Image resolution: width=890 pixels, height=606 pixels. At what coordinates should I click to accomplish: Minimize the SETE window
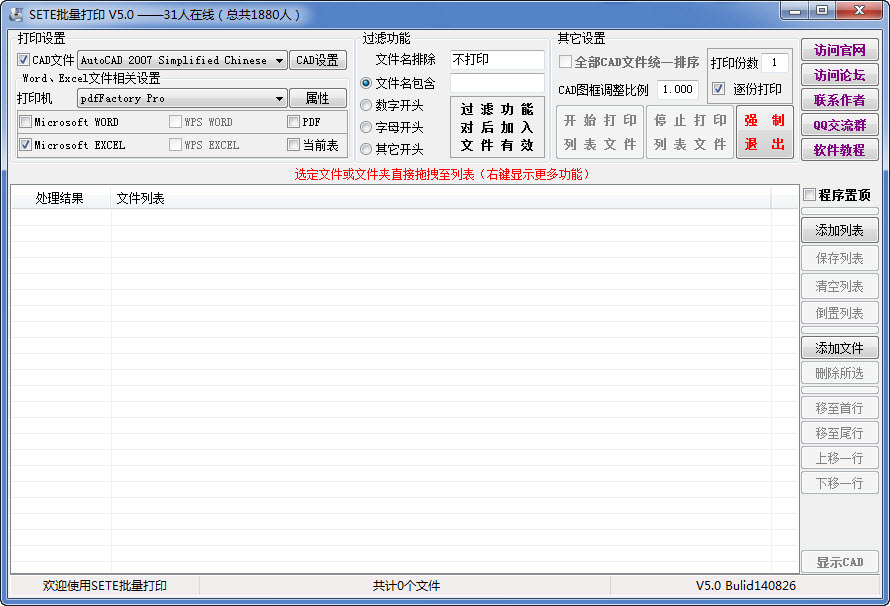795,11
